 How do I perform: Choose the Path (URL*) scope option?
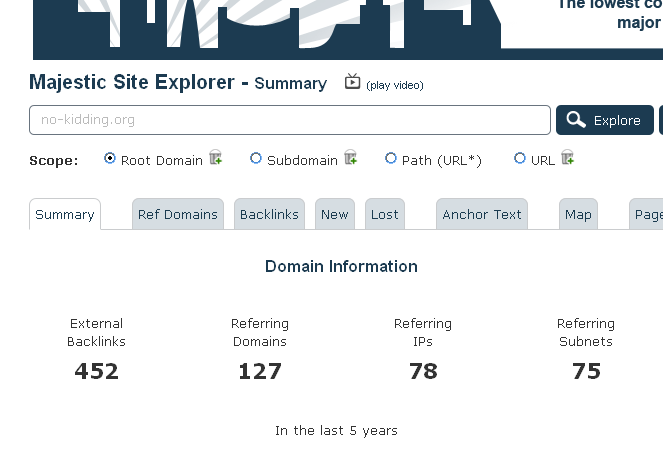tap(391, 159)
